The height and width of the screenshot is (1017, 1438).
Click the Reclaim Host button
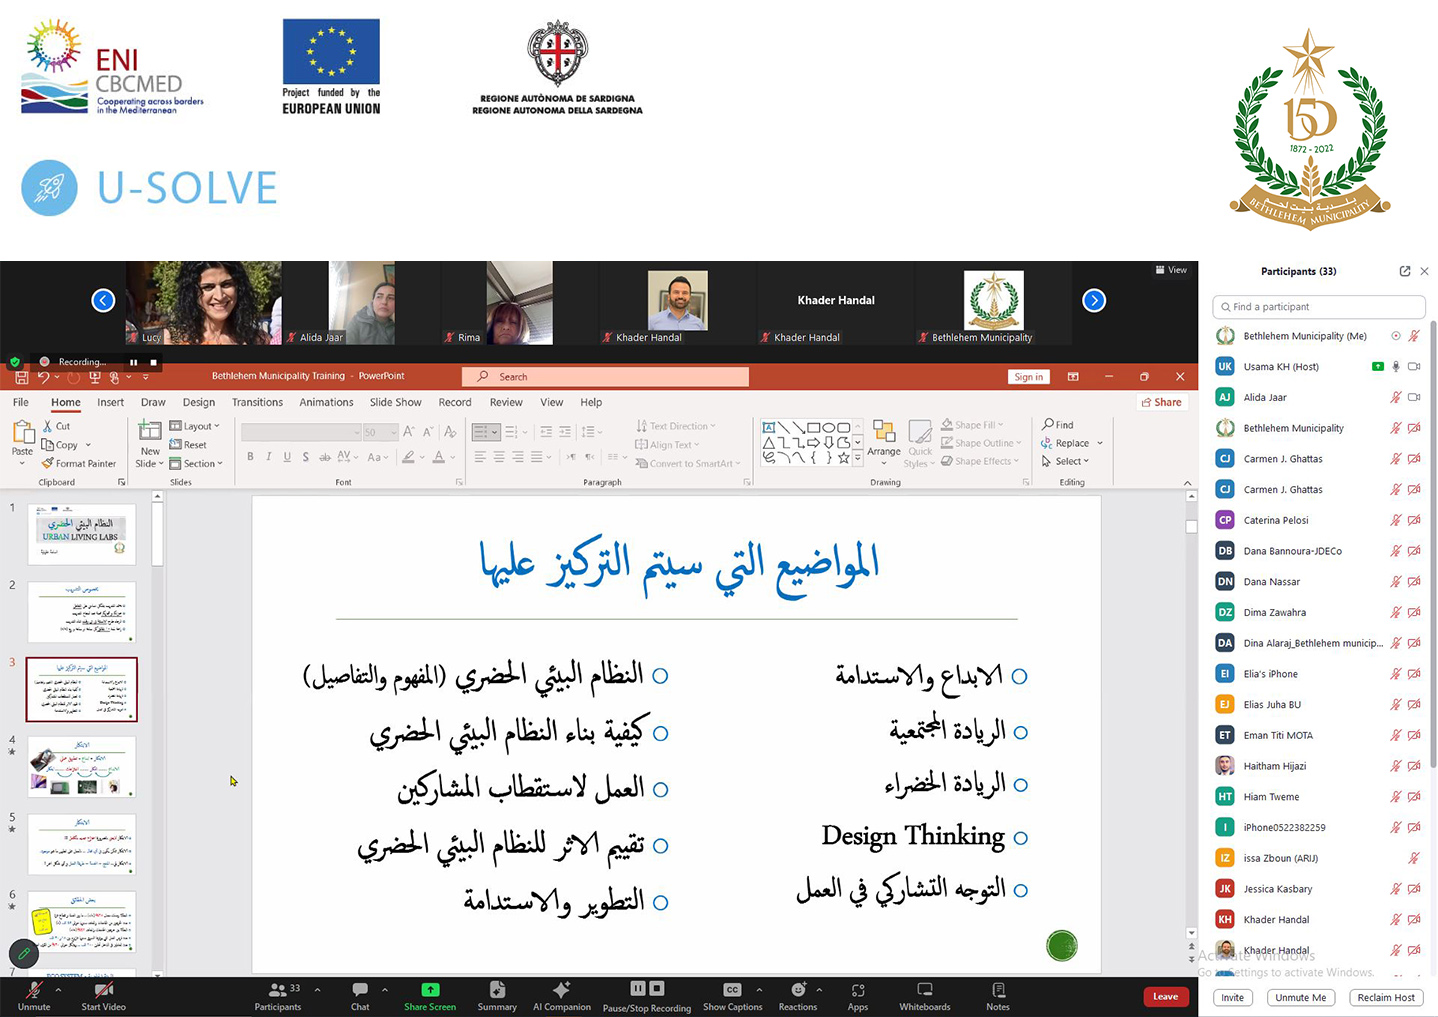point(1386,997)
